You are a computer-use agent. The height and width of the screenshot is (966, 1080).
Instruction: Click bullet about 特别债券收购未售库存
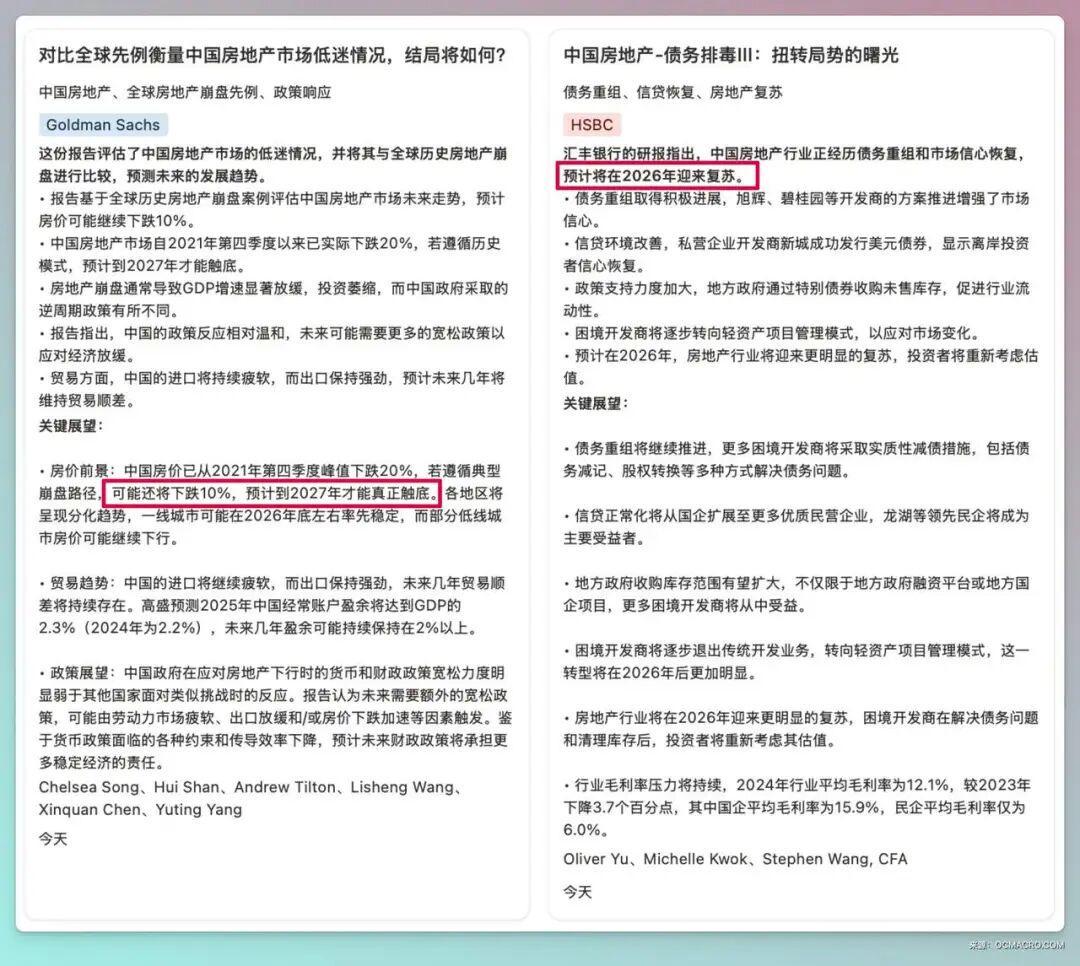click(796, 299)
